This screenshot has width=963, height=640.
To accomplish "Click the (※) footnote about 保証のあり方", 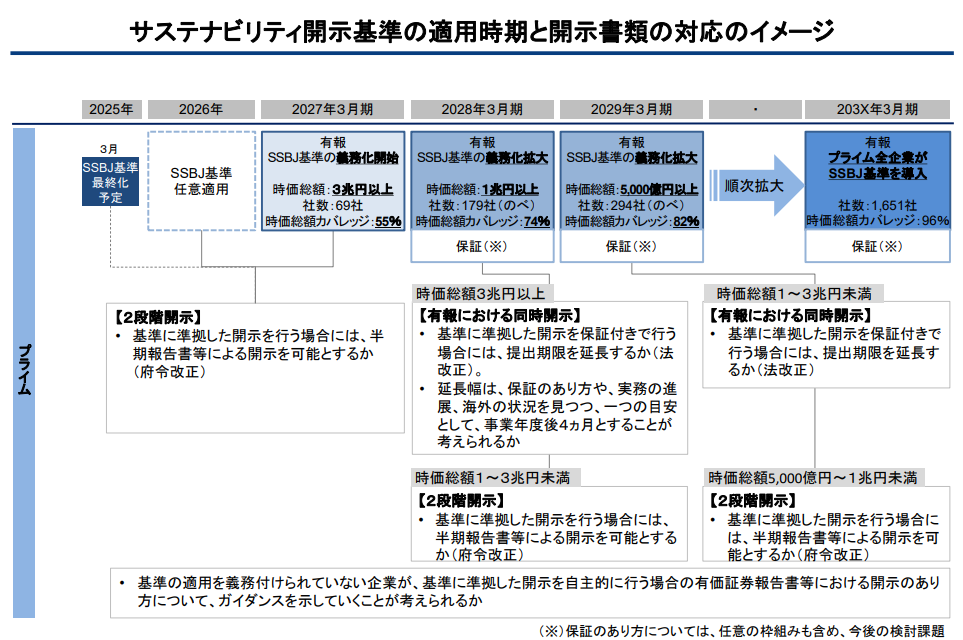I will 741,631.
